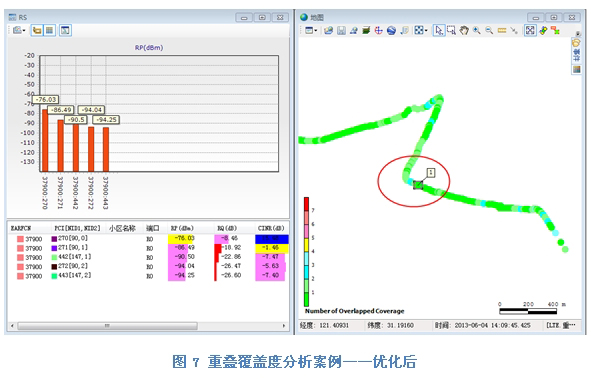Click the CINR cell showing -1.46
This screenshot has height=379, width=591.
[x=272, y=248]
